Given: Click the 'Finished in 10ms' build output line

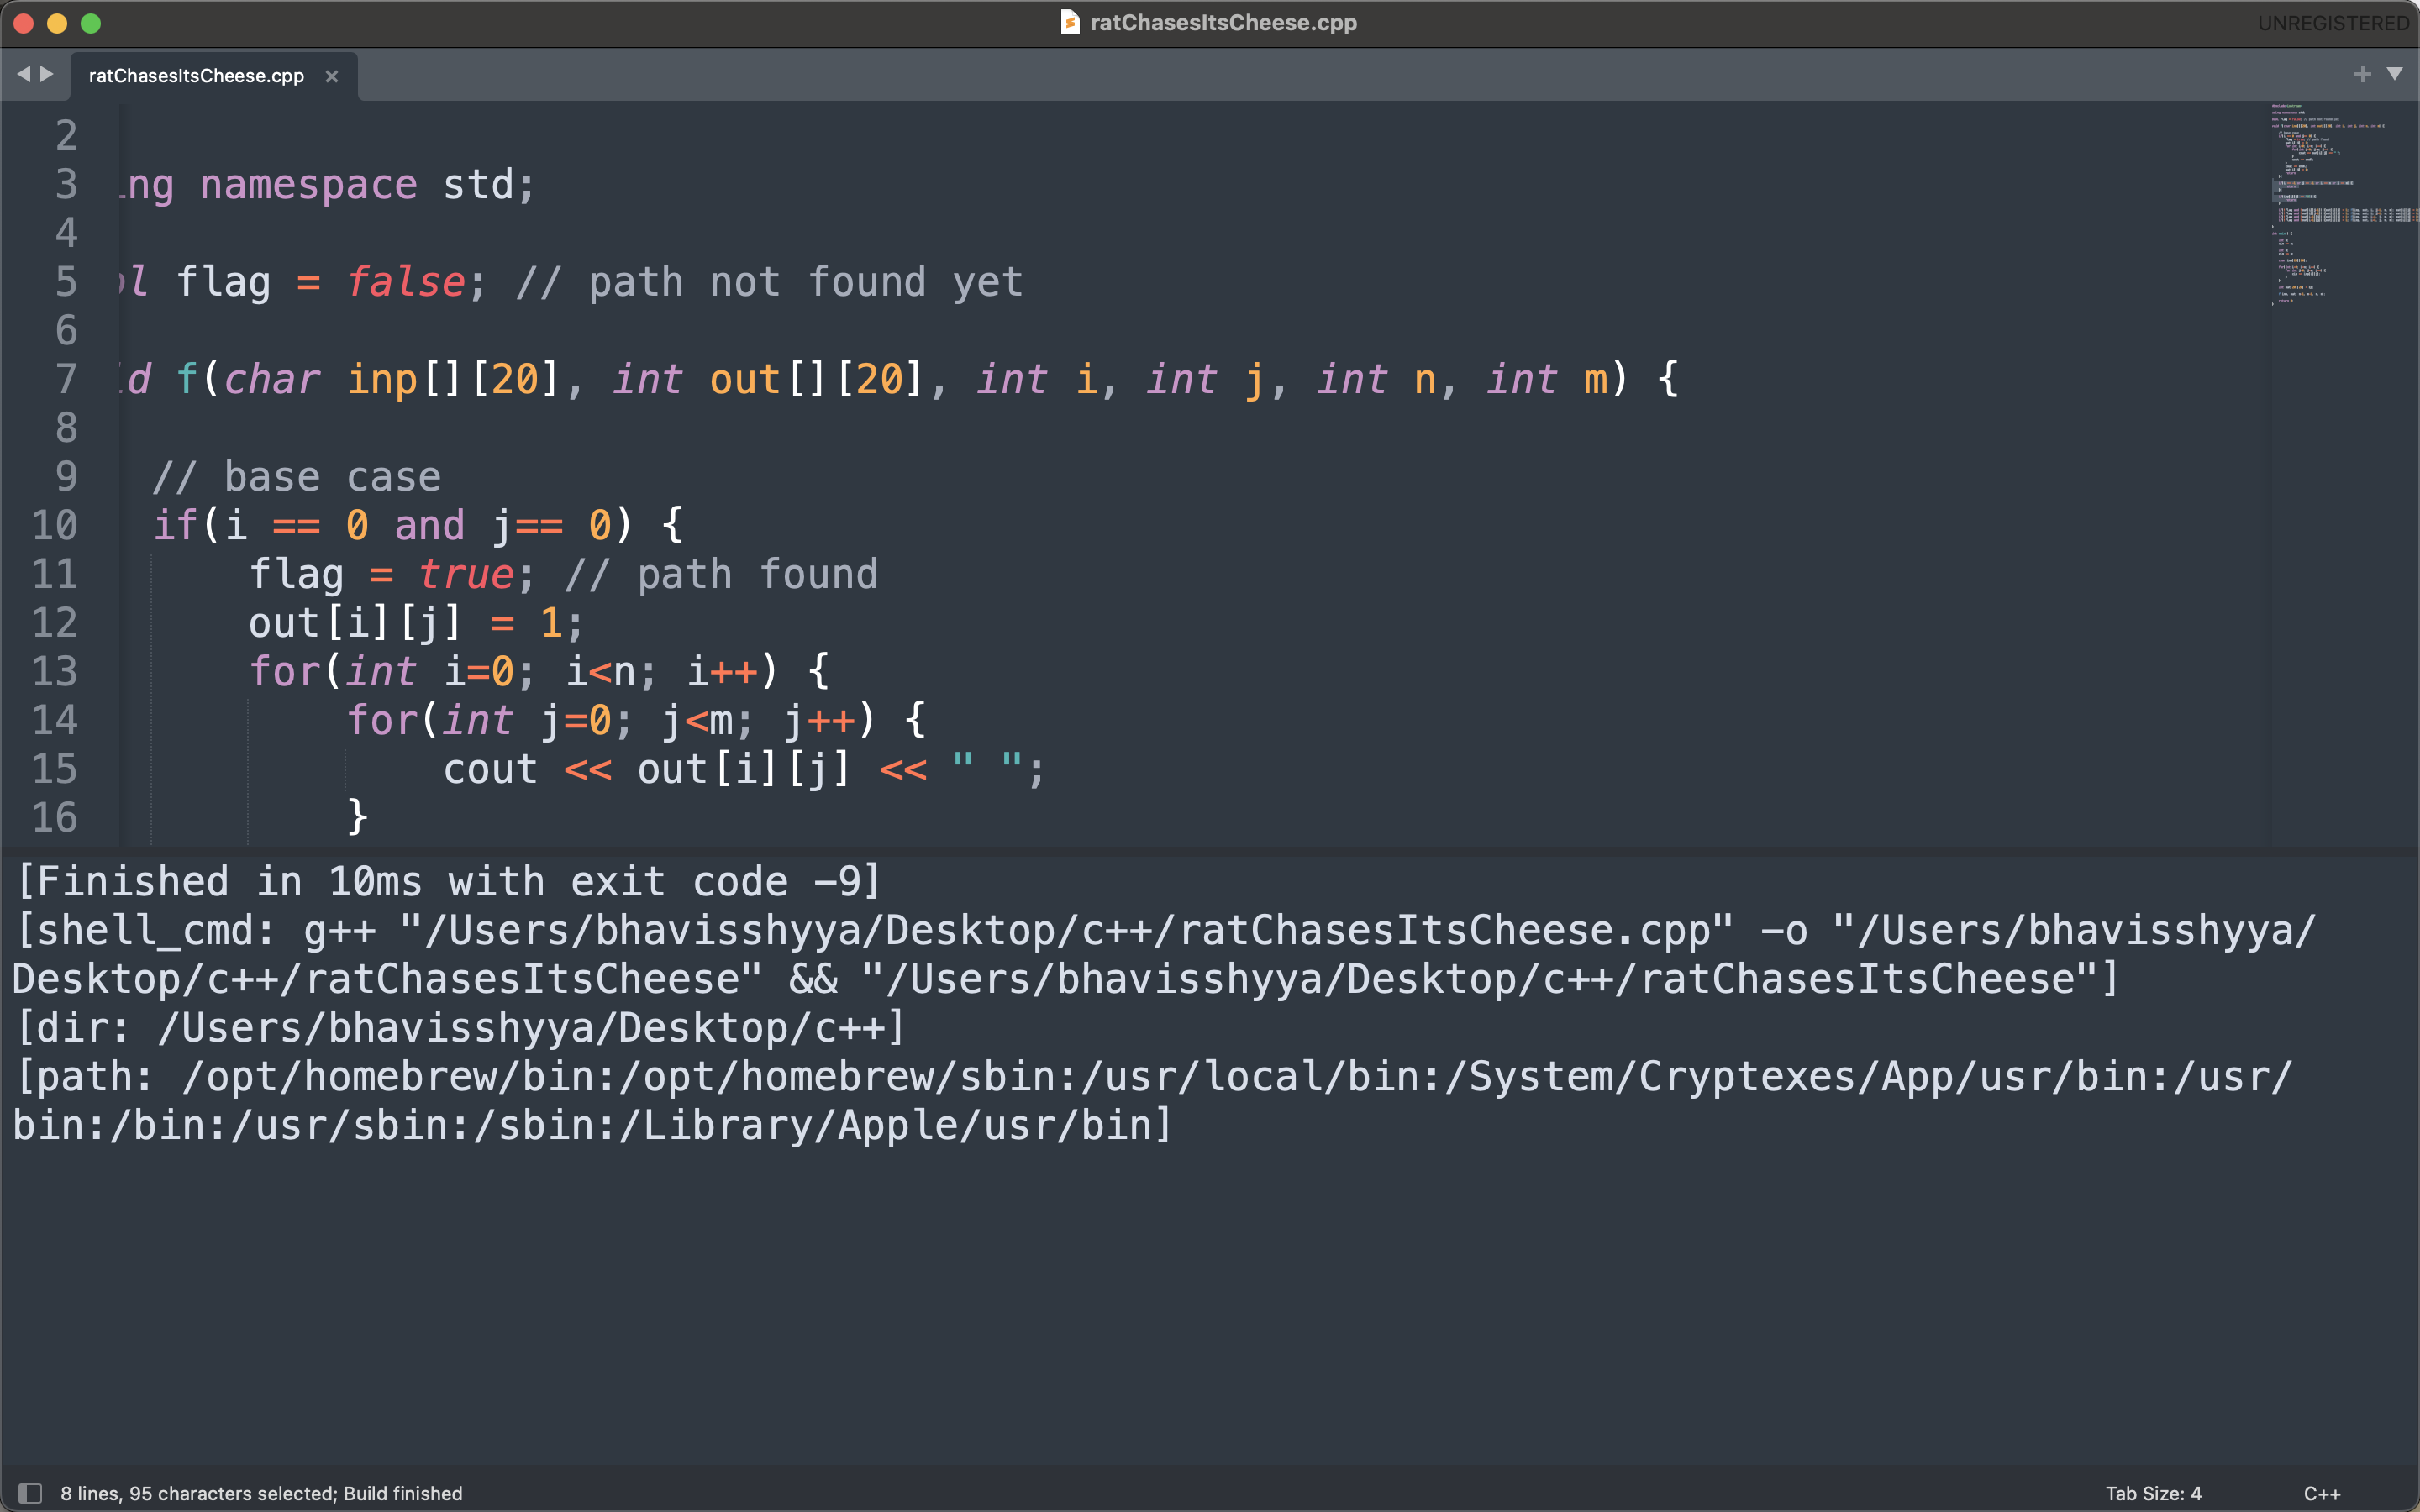Looking at the screenshot, I should tap(448, 882).
